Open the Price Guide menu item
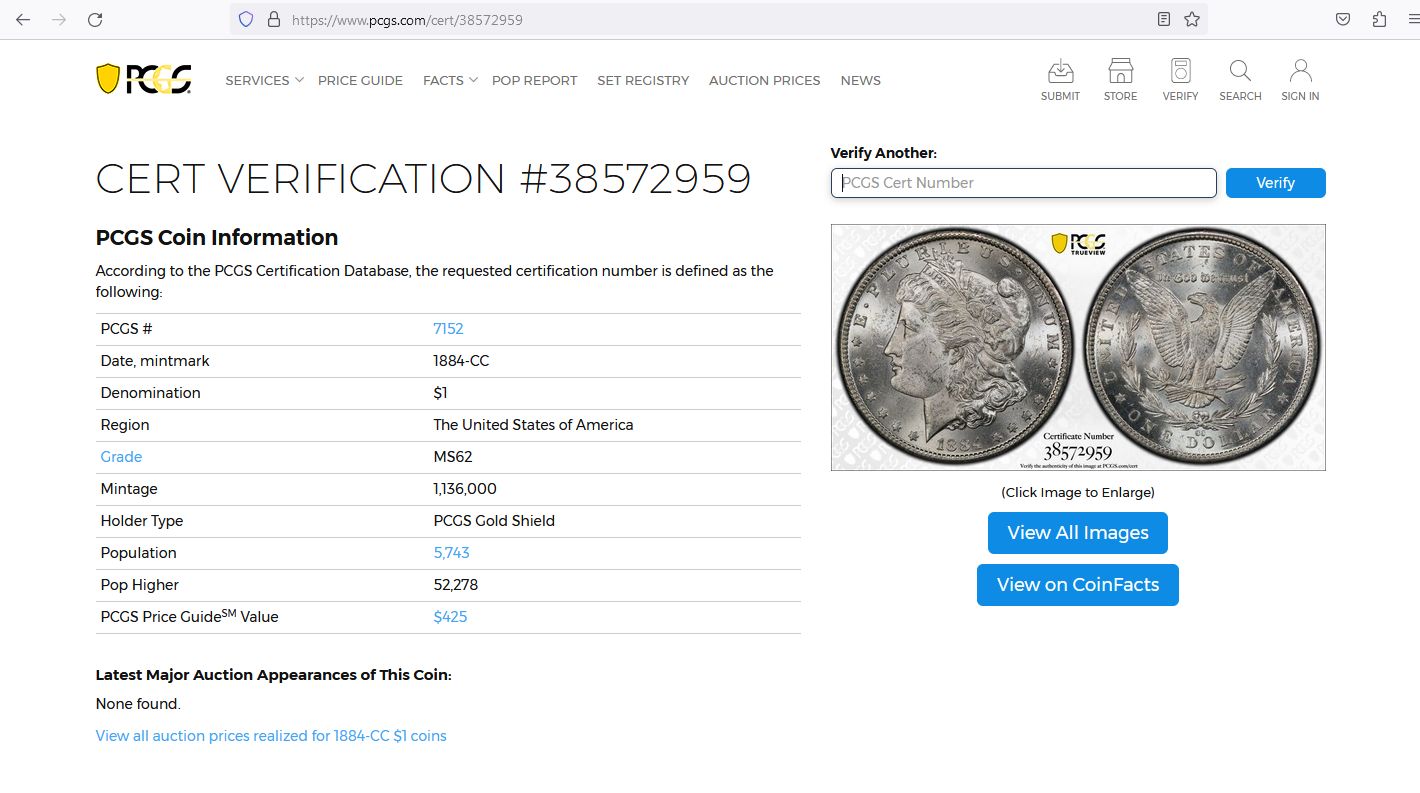This screenshot has height=793, width=1420. pos(360,80)
